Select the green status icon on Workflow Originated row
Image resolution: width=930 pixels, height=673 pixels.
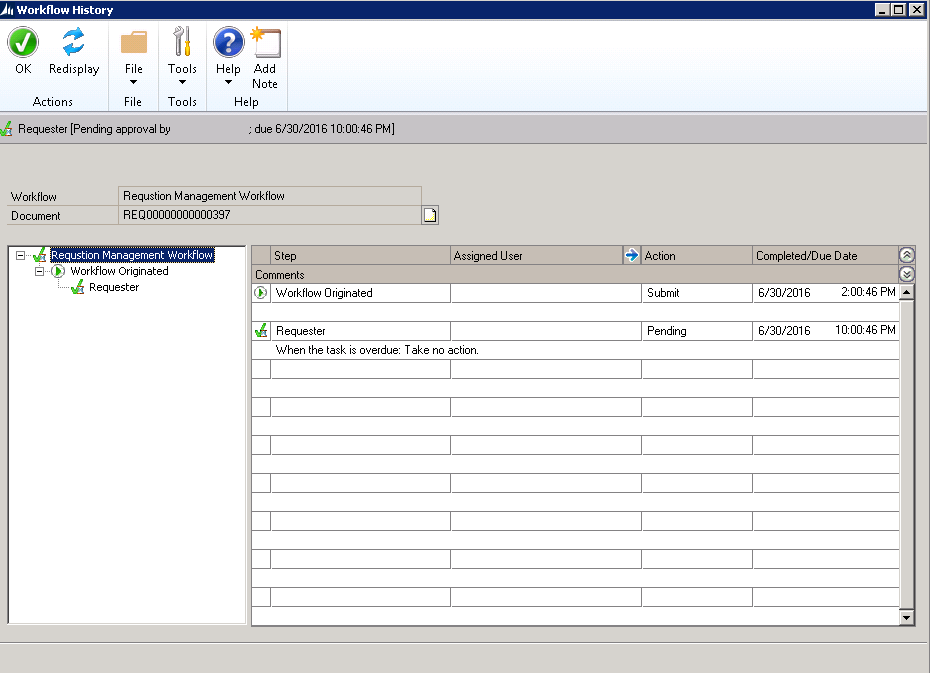263,292
